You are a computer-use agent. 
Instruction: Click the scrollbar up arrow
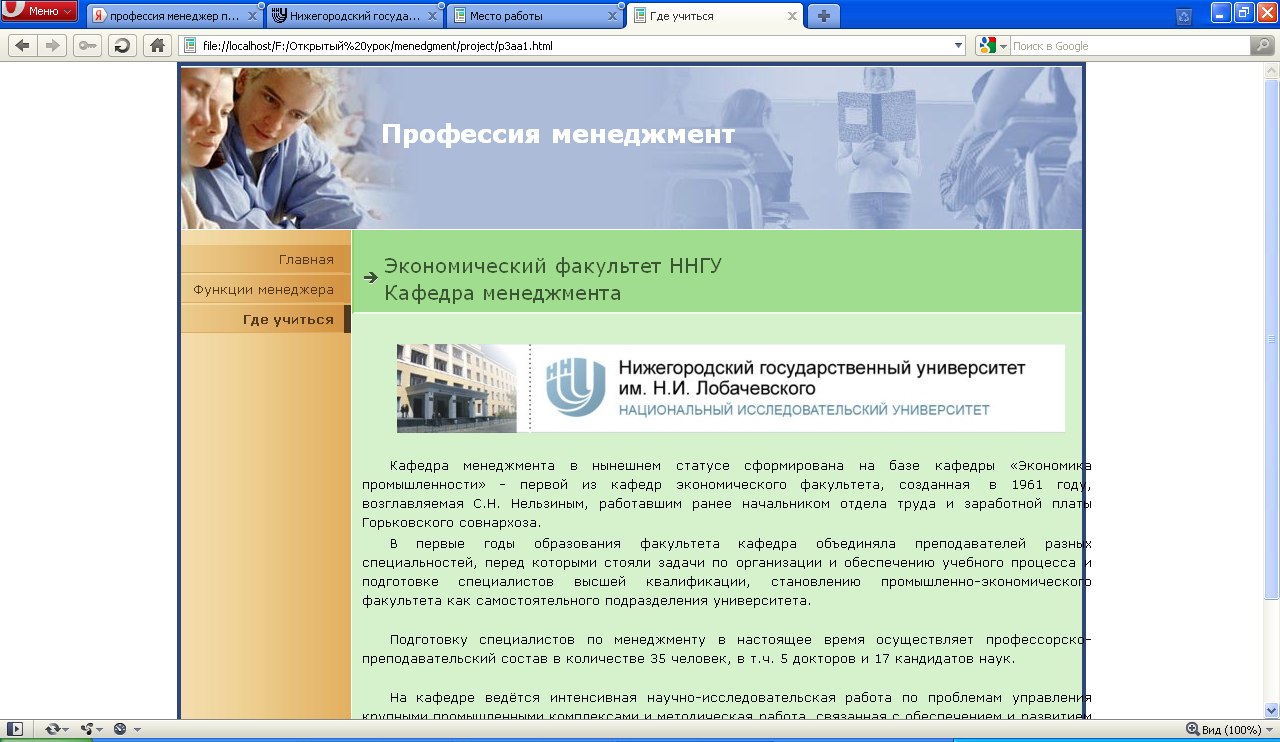pos(1272,71)
